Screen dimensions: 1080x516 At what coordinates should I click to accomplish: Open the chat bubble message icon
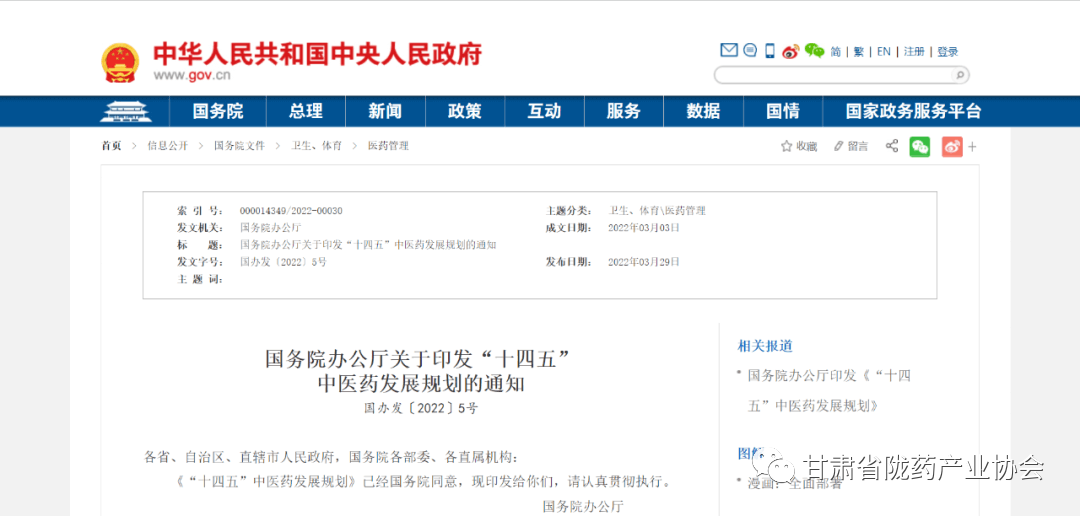(750, 51)
